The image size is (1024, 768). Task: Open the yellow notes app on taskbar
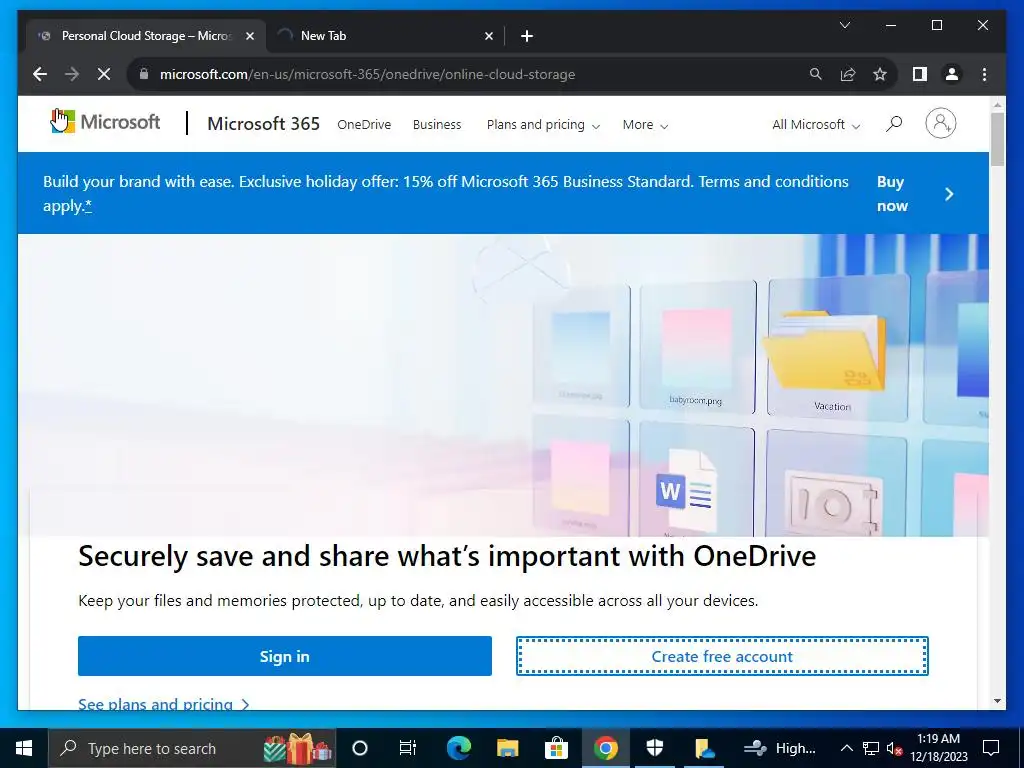[x=704, y=748]
